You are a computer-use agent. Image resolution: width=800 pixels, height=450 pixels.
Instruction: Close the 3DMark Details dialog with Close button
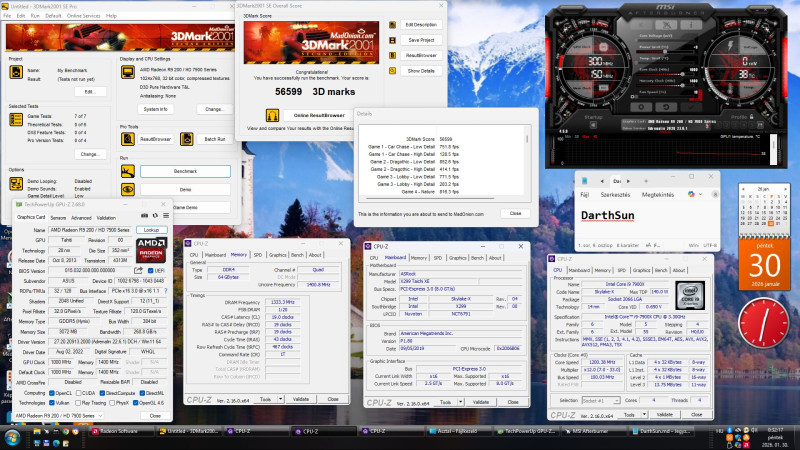(515, 213)
